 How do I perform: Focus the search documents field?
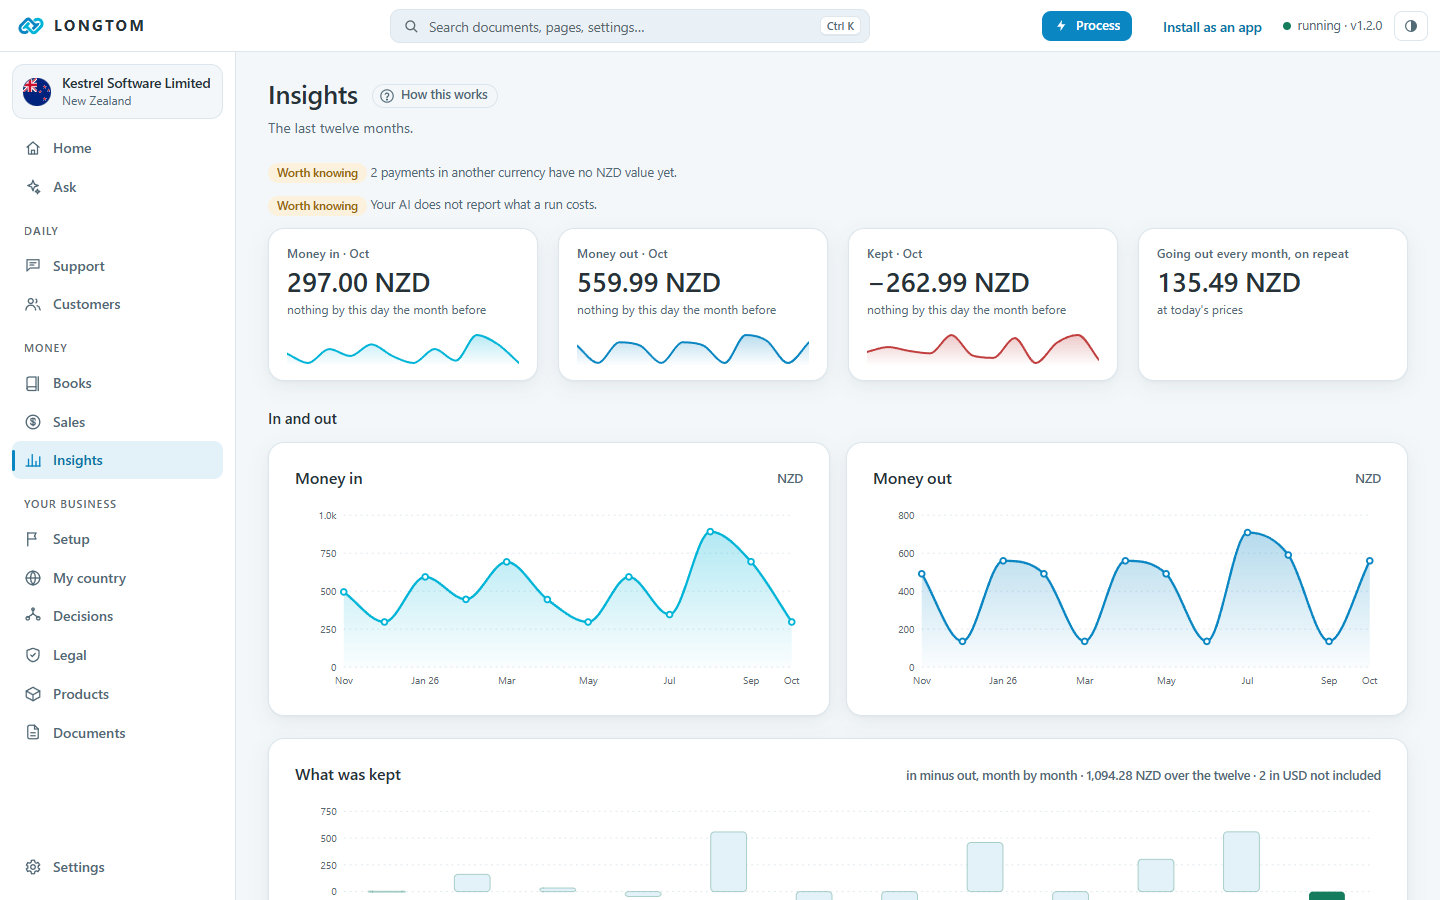[x=630, y=26]
